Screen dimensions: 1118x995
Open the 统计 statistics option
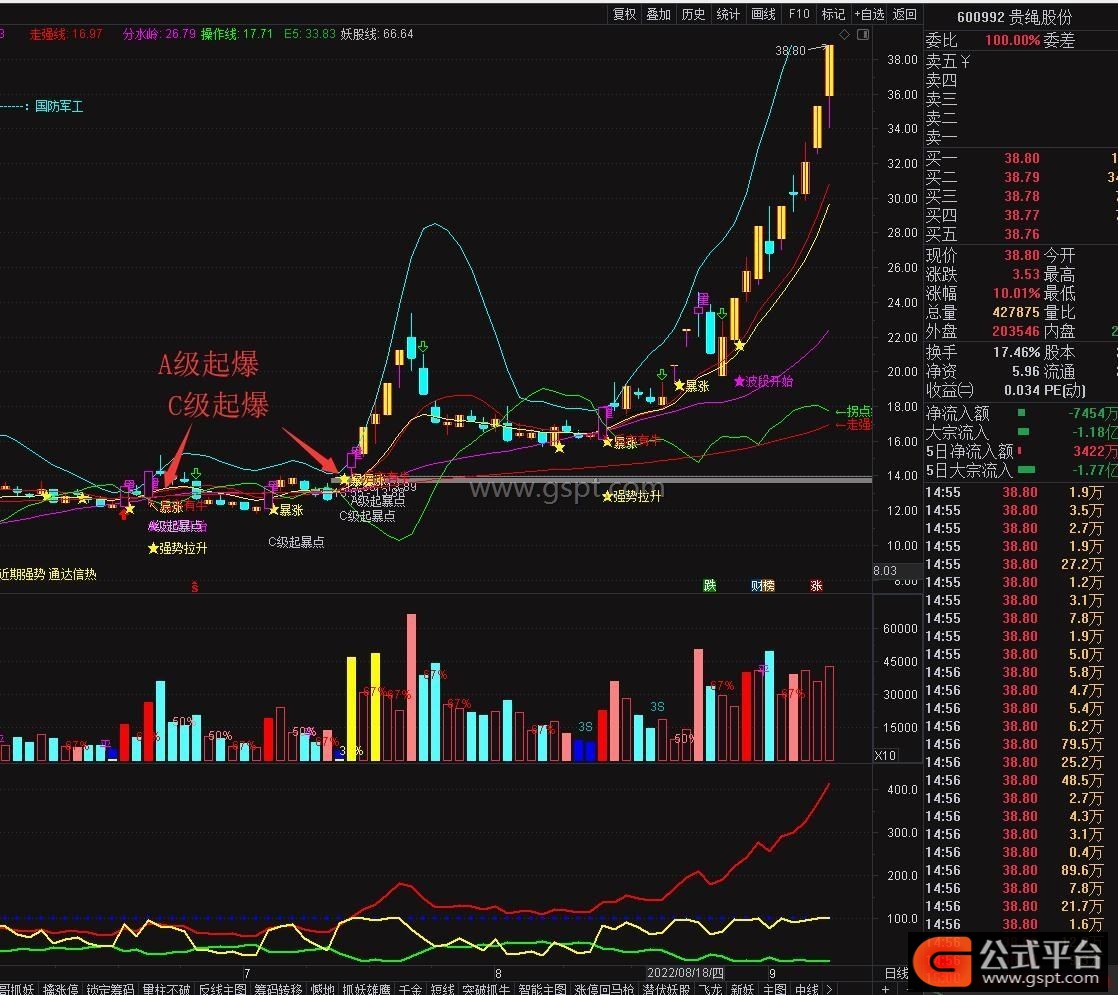pyautogui.click(x=728, y=14)
